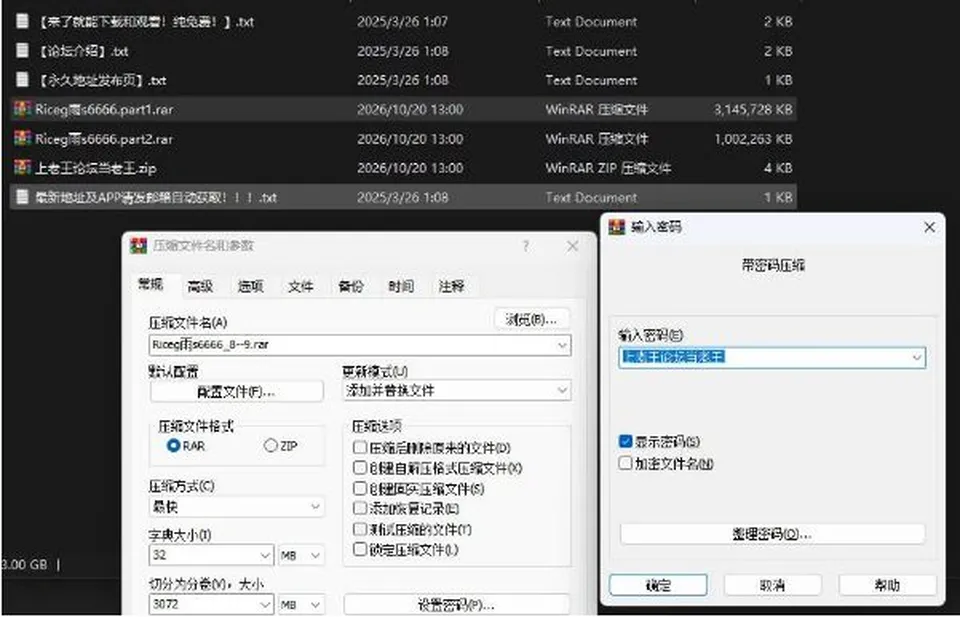Open the 选项 tab
Image resolution: width=960 pixels, height=617 pixels.
point(250,286)
